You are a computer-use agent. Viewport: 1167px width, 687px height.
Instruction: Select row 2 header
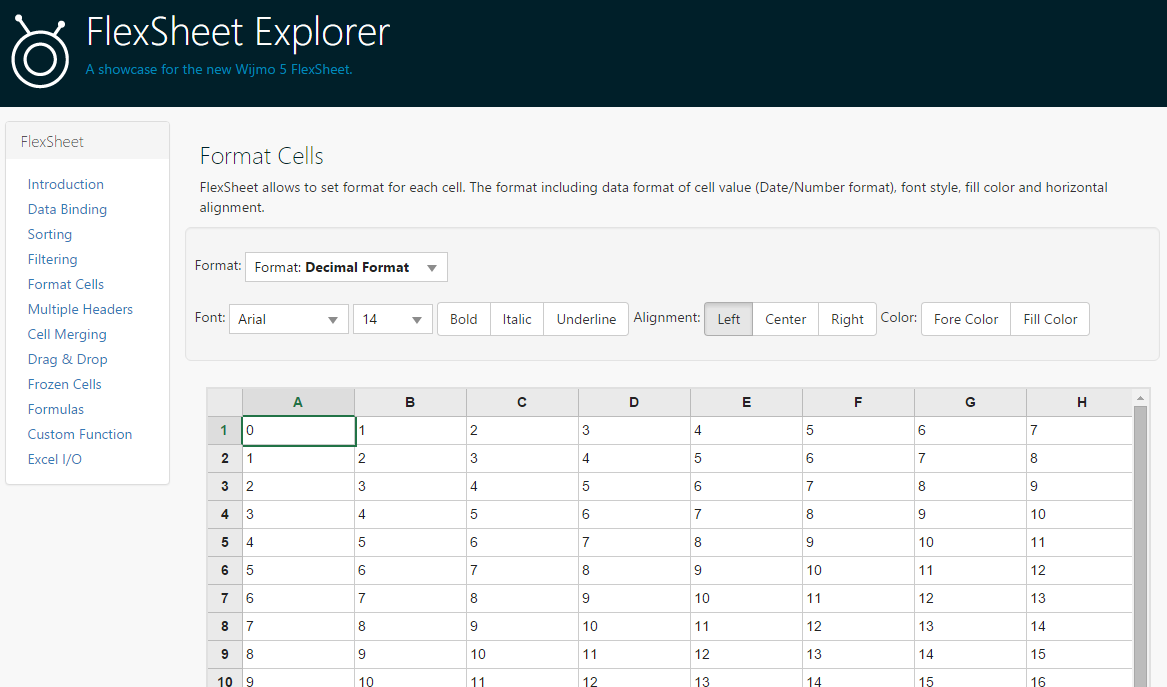tap(225, 458)
